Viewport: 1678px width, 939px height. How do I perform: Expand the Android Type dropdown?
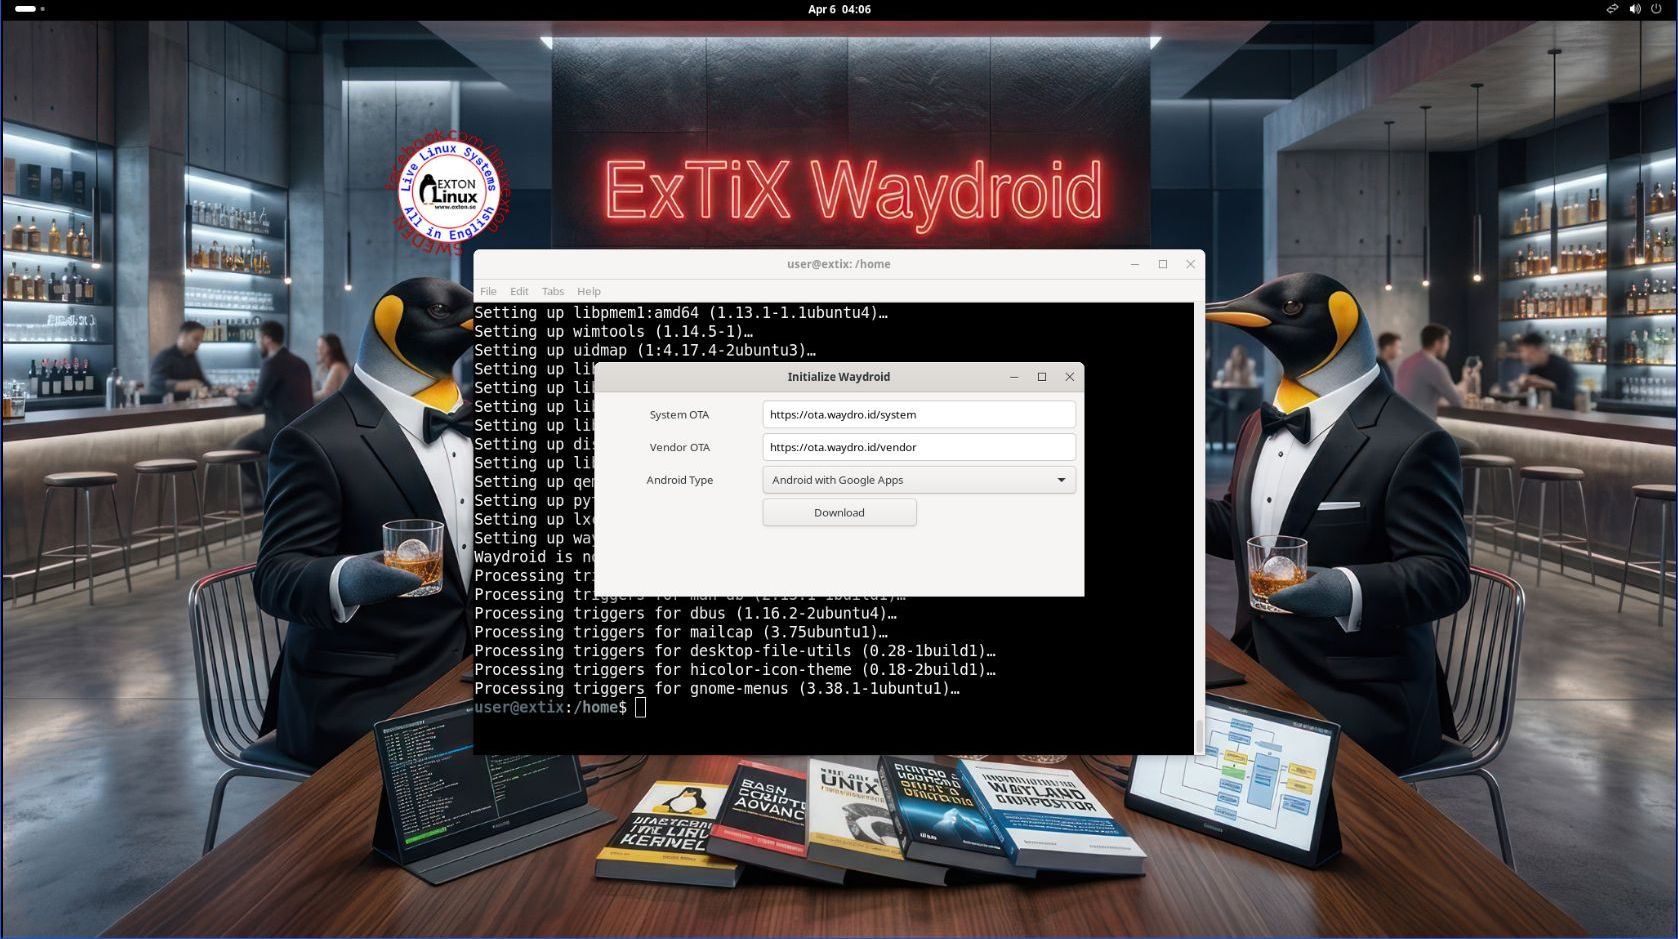click(919, 480)
